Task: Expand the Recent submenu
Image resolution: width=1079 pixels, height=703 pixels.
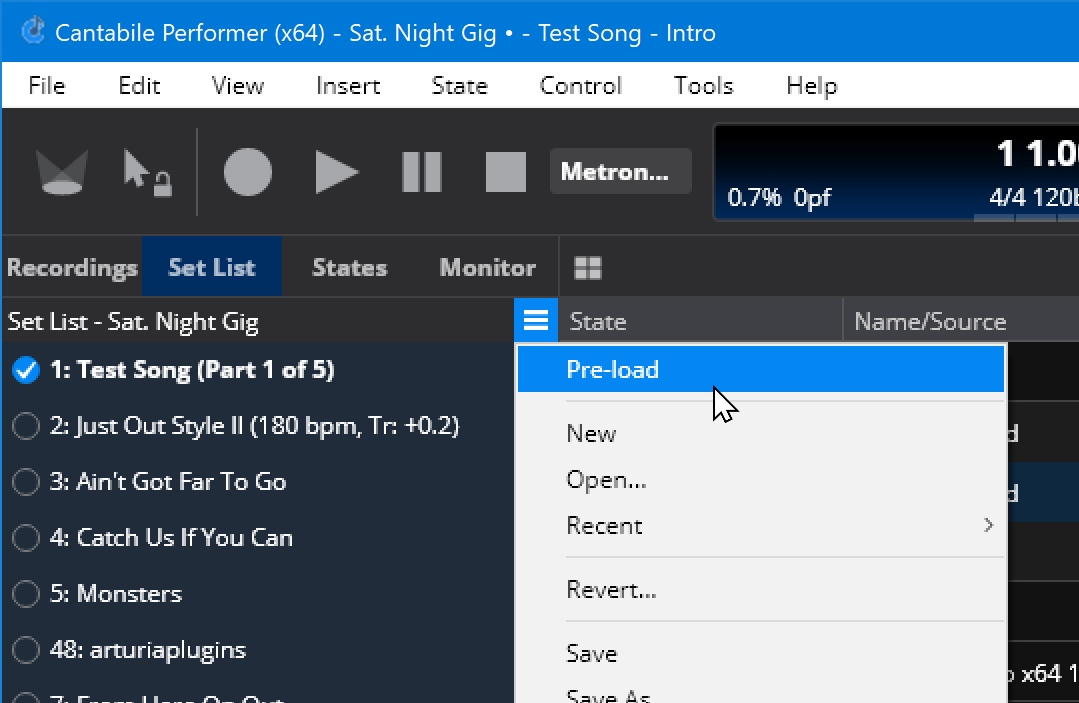Action: [x=760, y=526]
